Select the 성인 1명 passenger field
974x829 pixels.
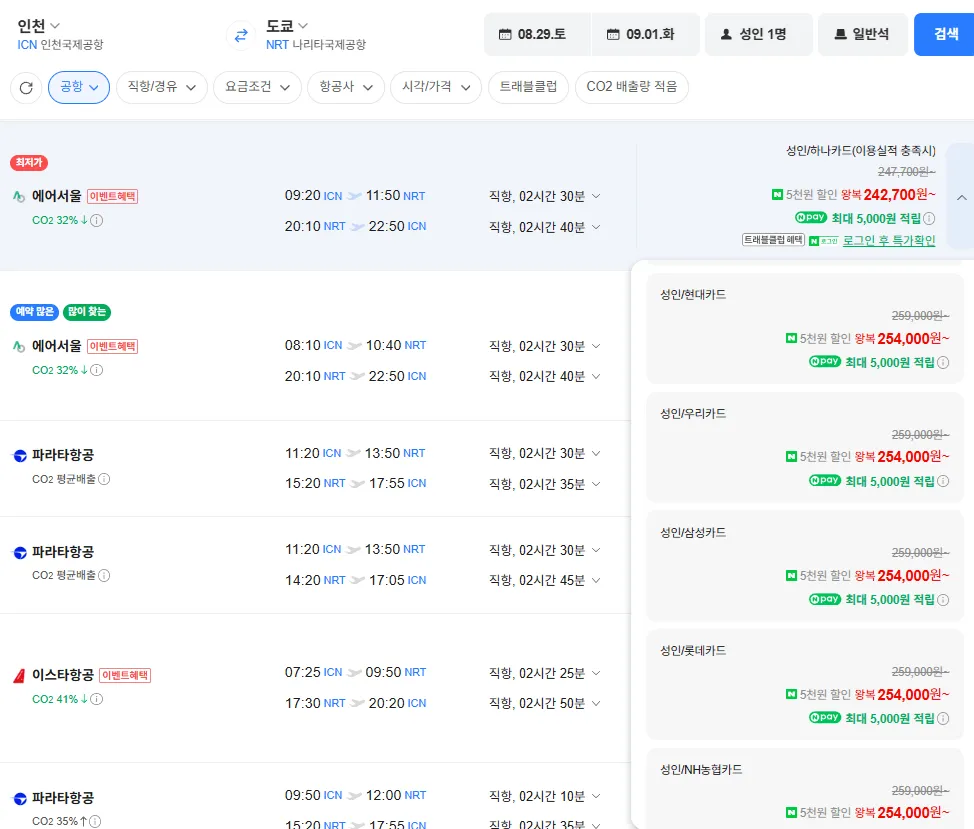(758, 34)
